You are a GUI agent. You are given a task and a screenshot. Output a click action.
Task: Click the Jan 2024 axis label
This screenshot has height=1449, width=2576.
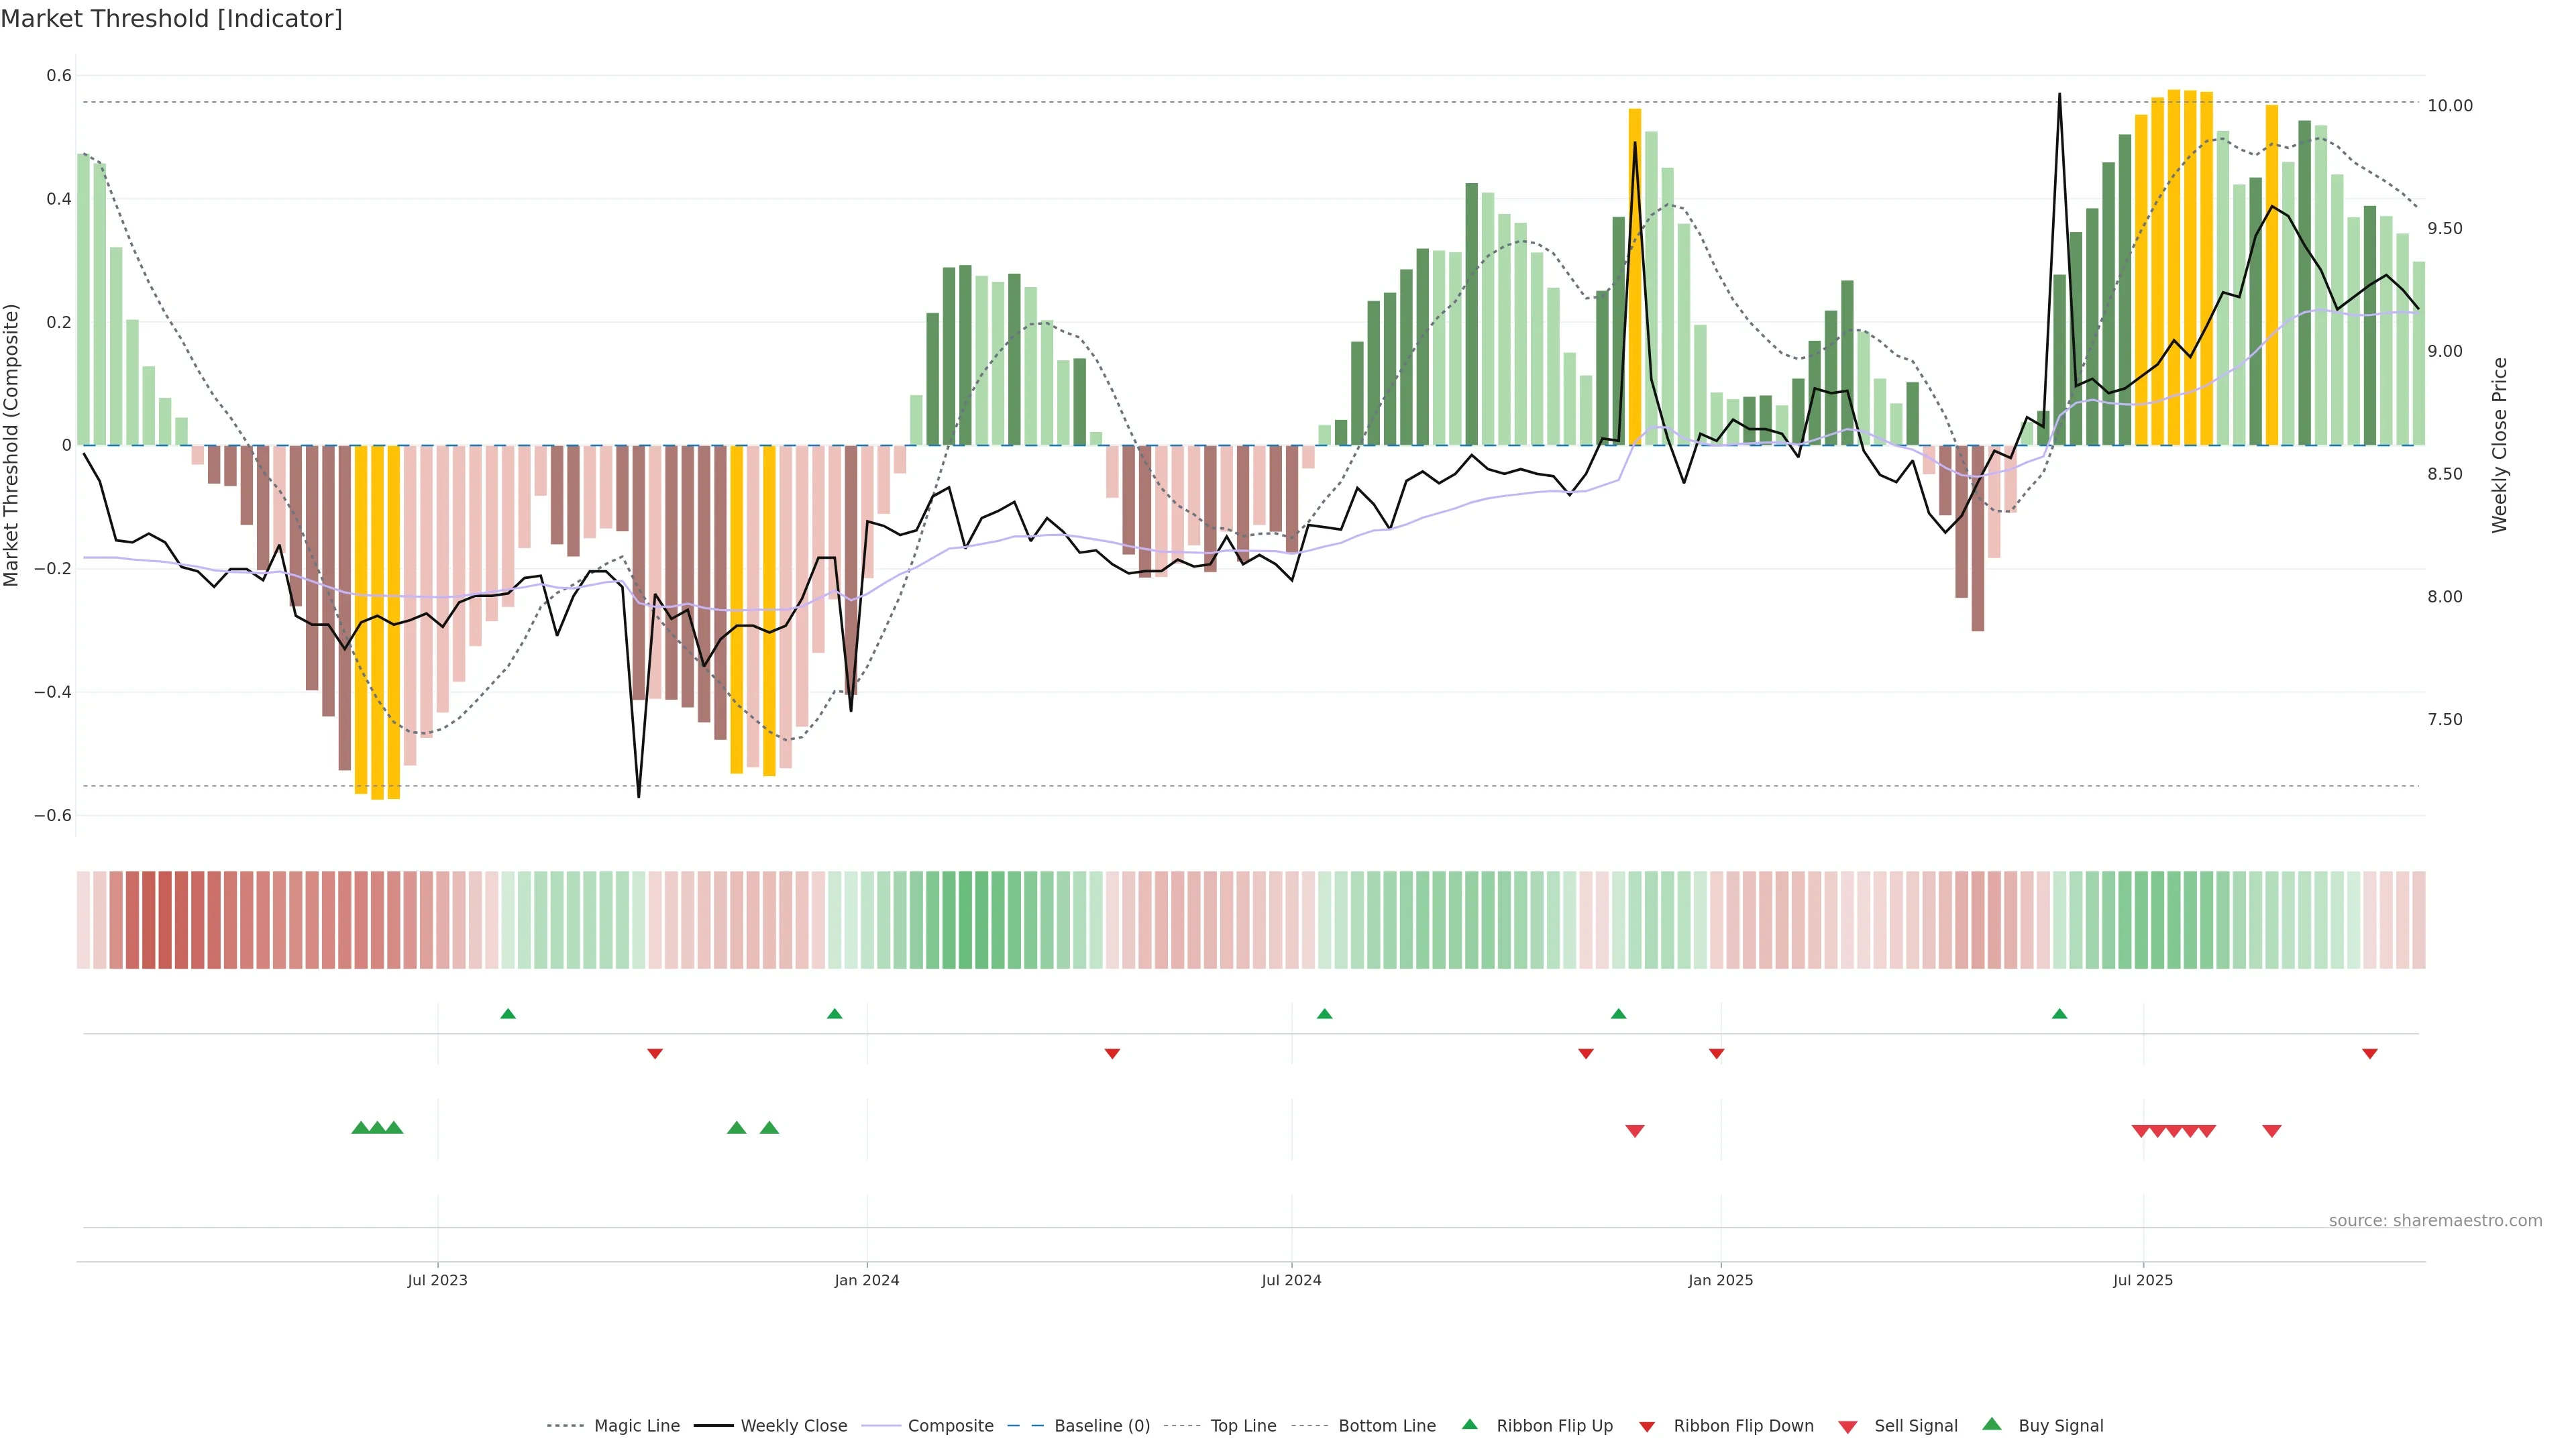(x=867, y=1280)
